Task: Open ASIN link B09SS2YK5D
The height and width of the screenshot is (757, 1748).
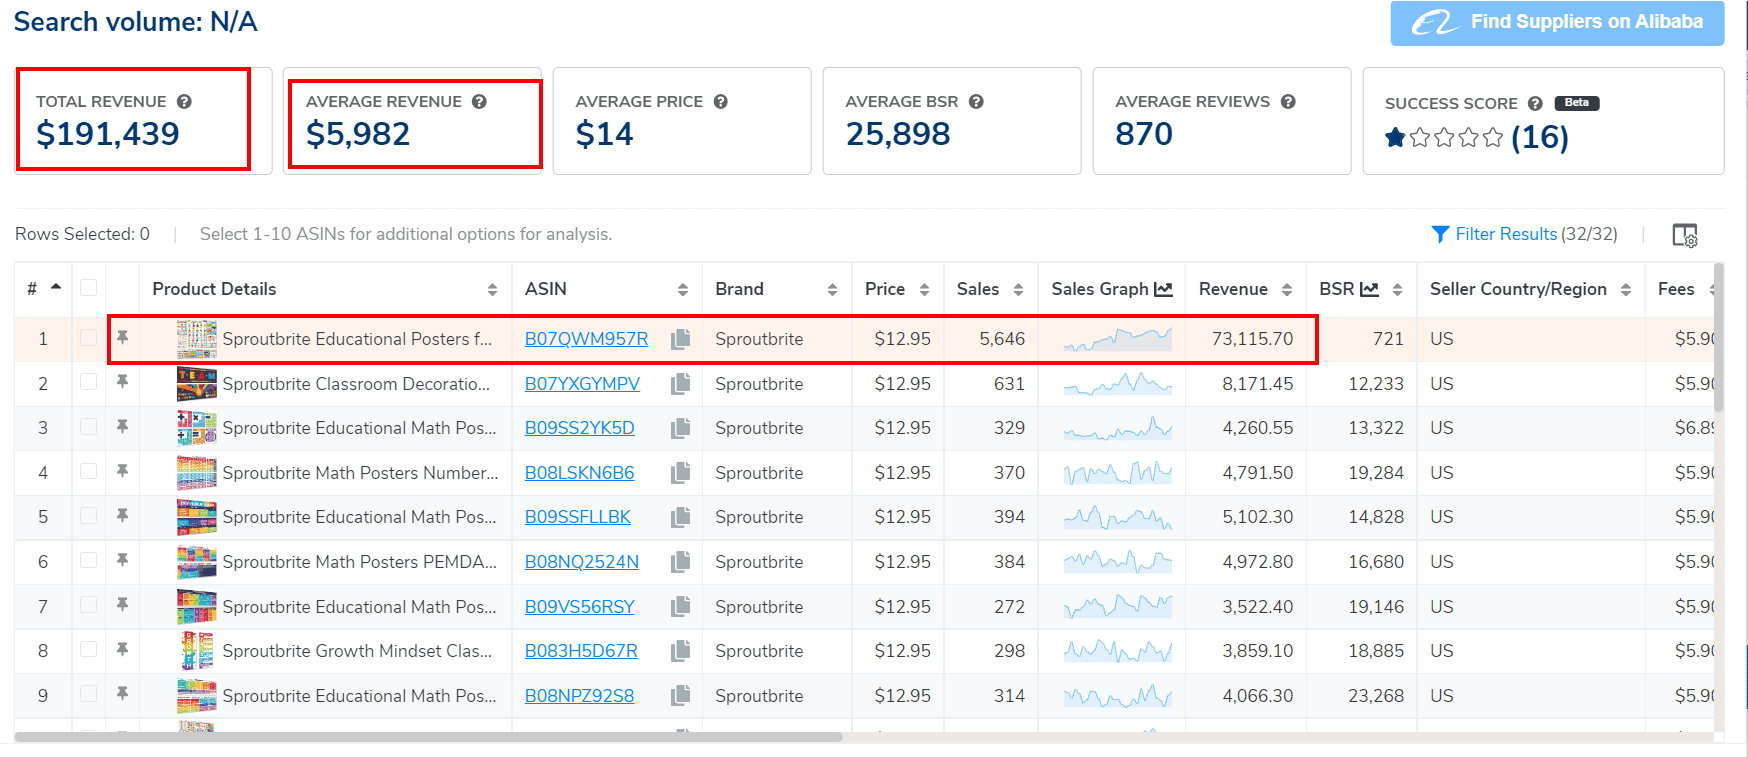Action: pos(579,428)
